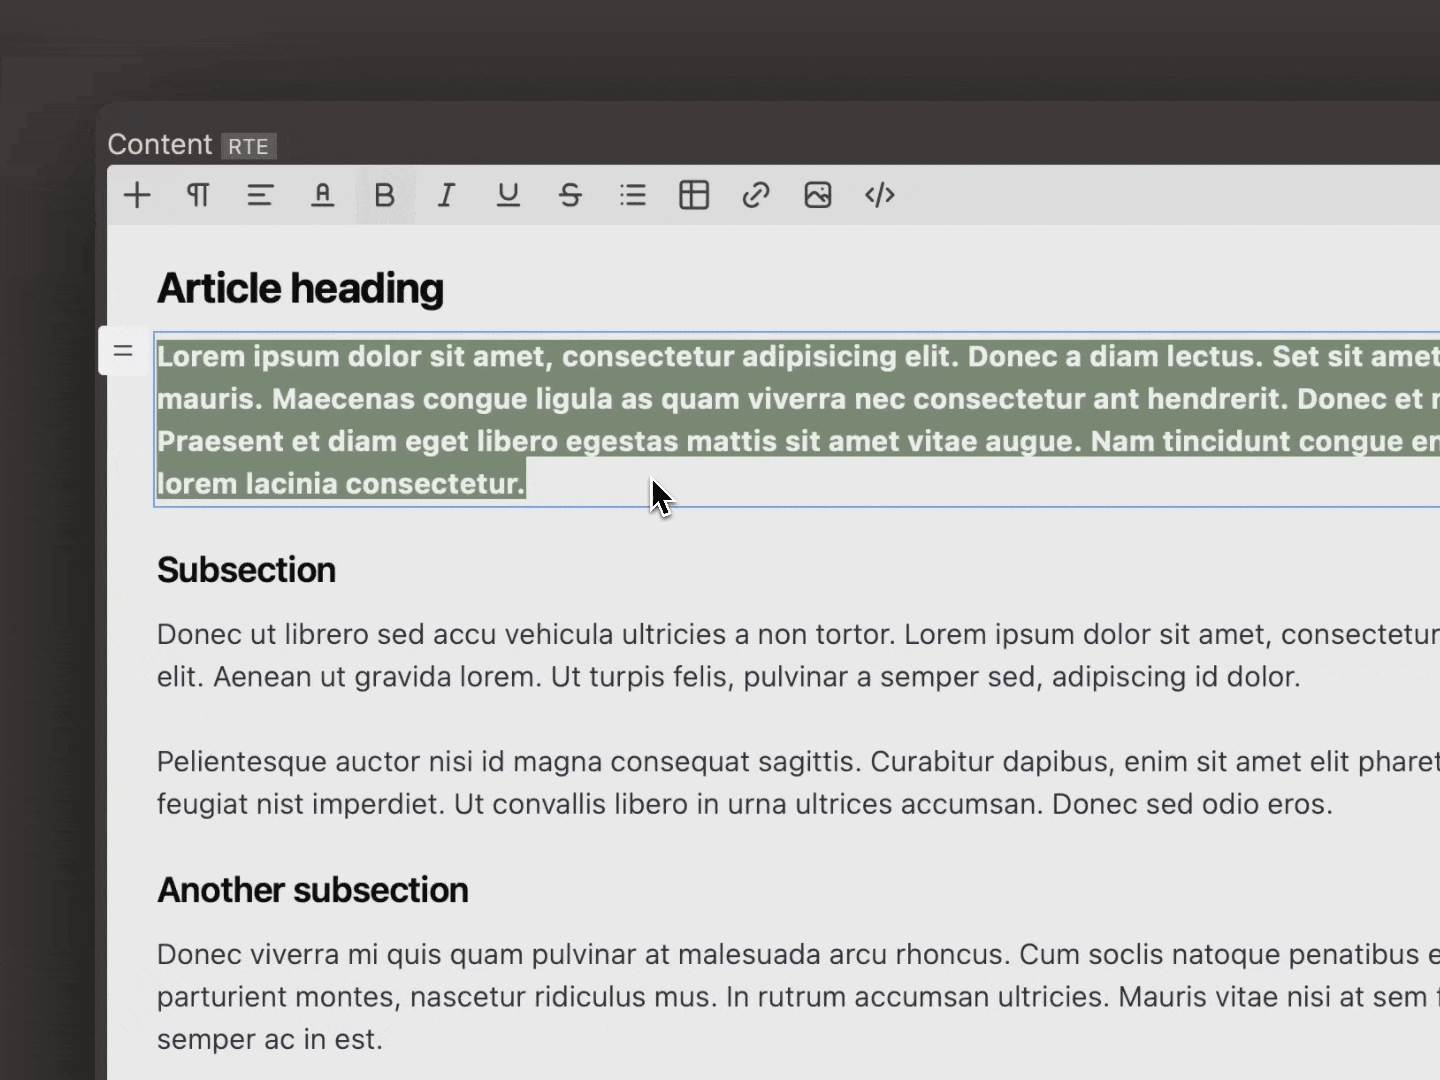Click the RTE badge next to Content
The width and height of the screenshot is (1440, 1080).
tap(247, 146)
